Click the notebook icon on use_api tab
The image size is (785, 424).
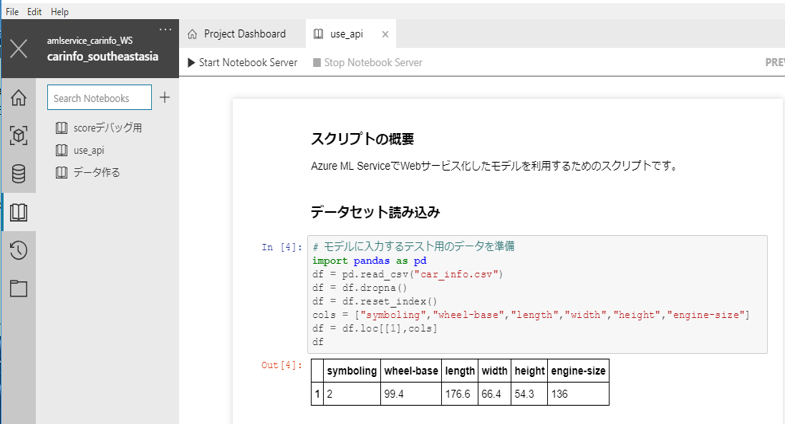coord(318,34)
